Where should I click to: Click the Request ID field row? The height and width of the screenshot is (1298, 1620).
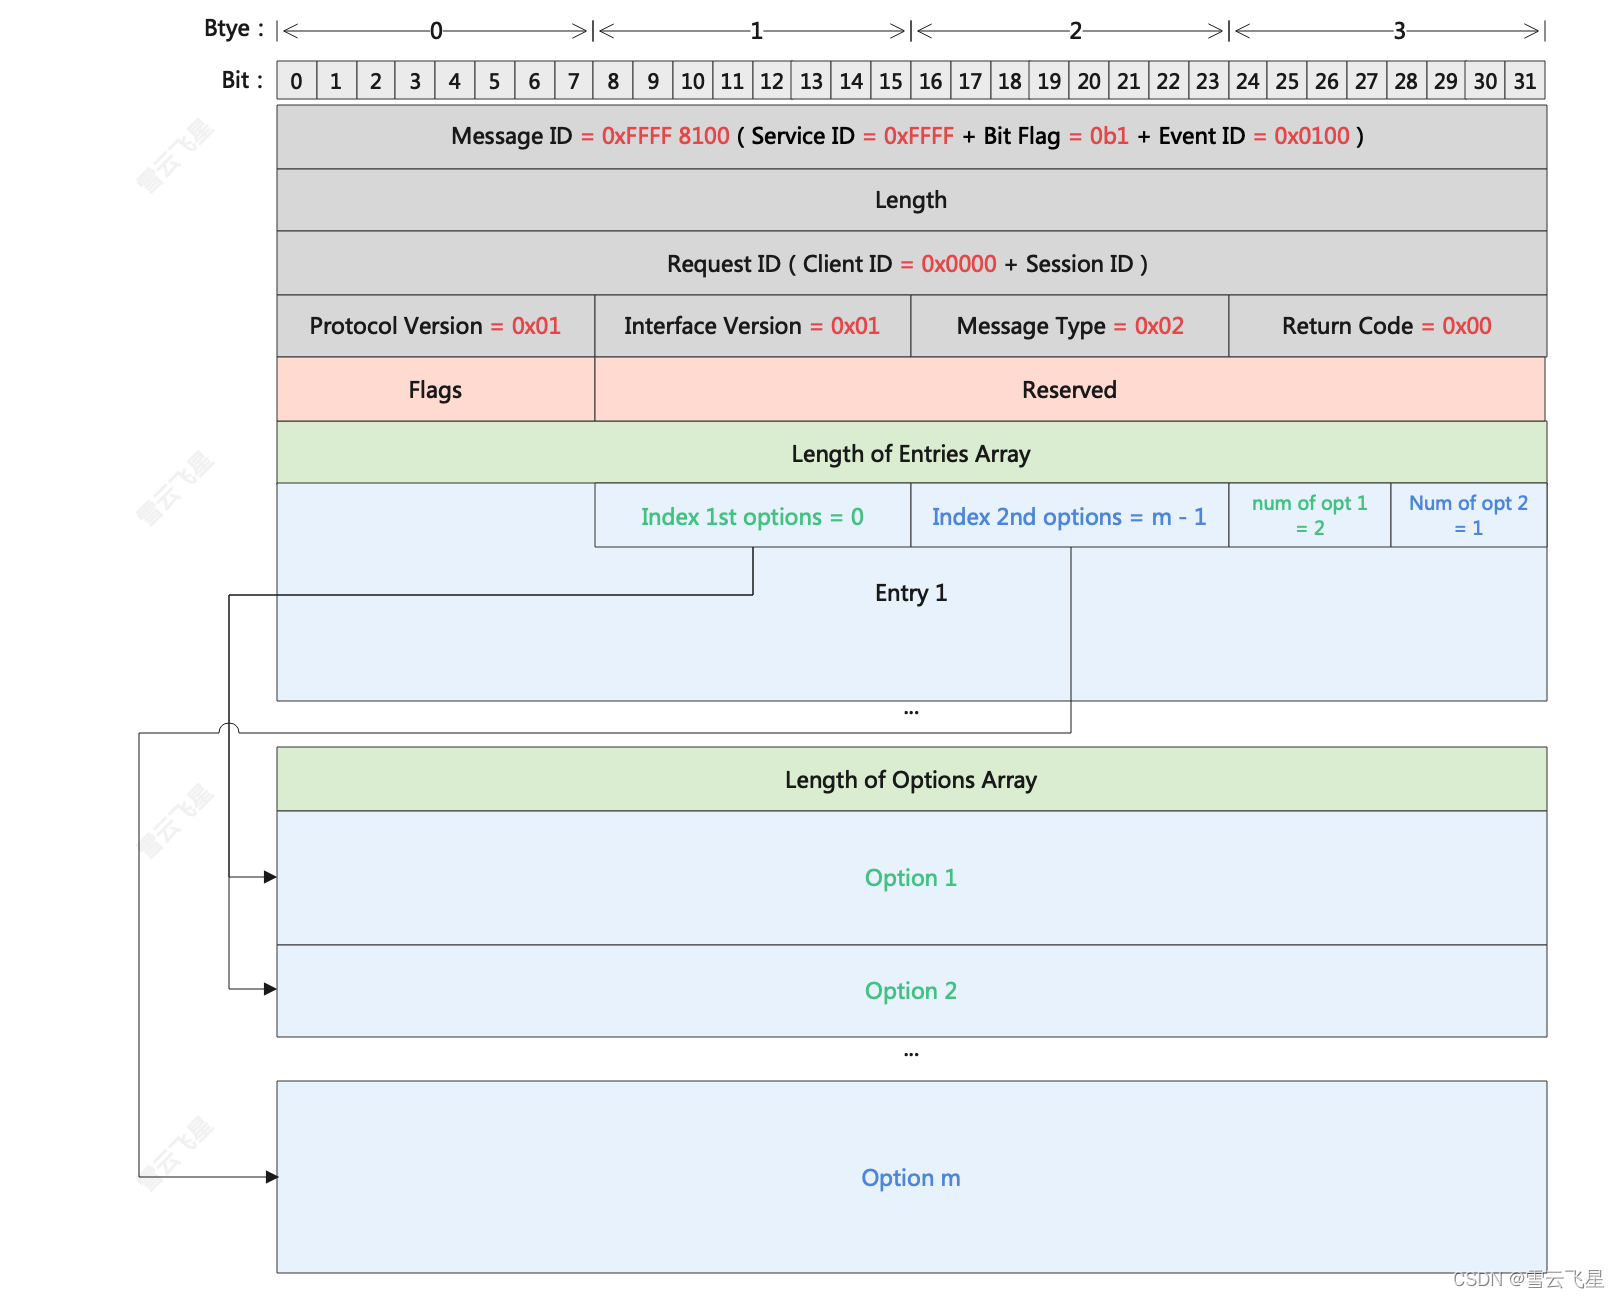[910, 264]
